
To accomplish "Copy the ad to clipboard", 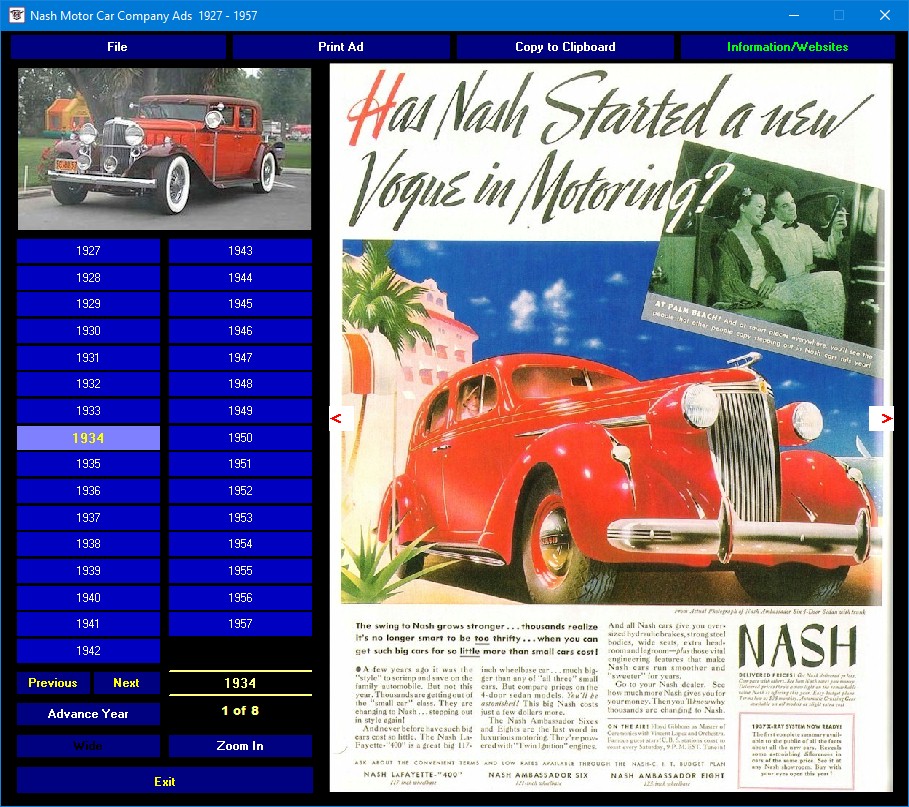I will pyautogui.click(x=565, y=47).
